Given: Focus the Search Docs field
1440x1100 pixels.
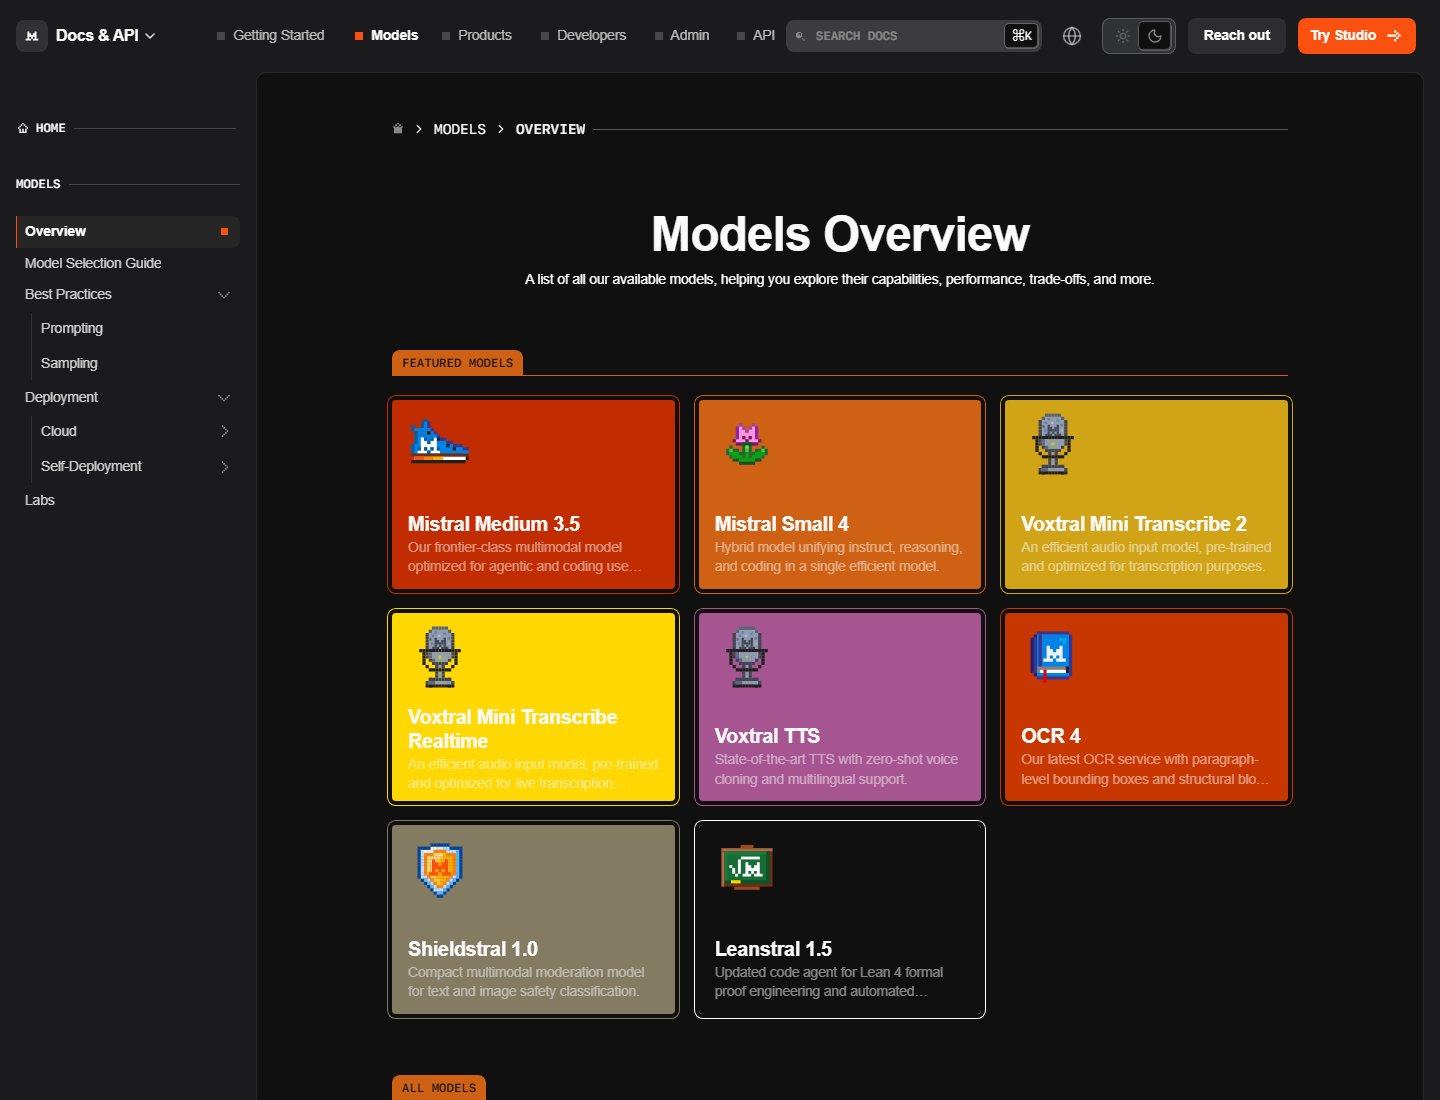Looking at the screenshot, I should (913, 36).
